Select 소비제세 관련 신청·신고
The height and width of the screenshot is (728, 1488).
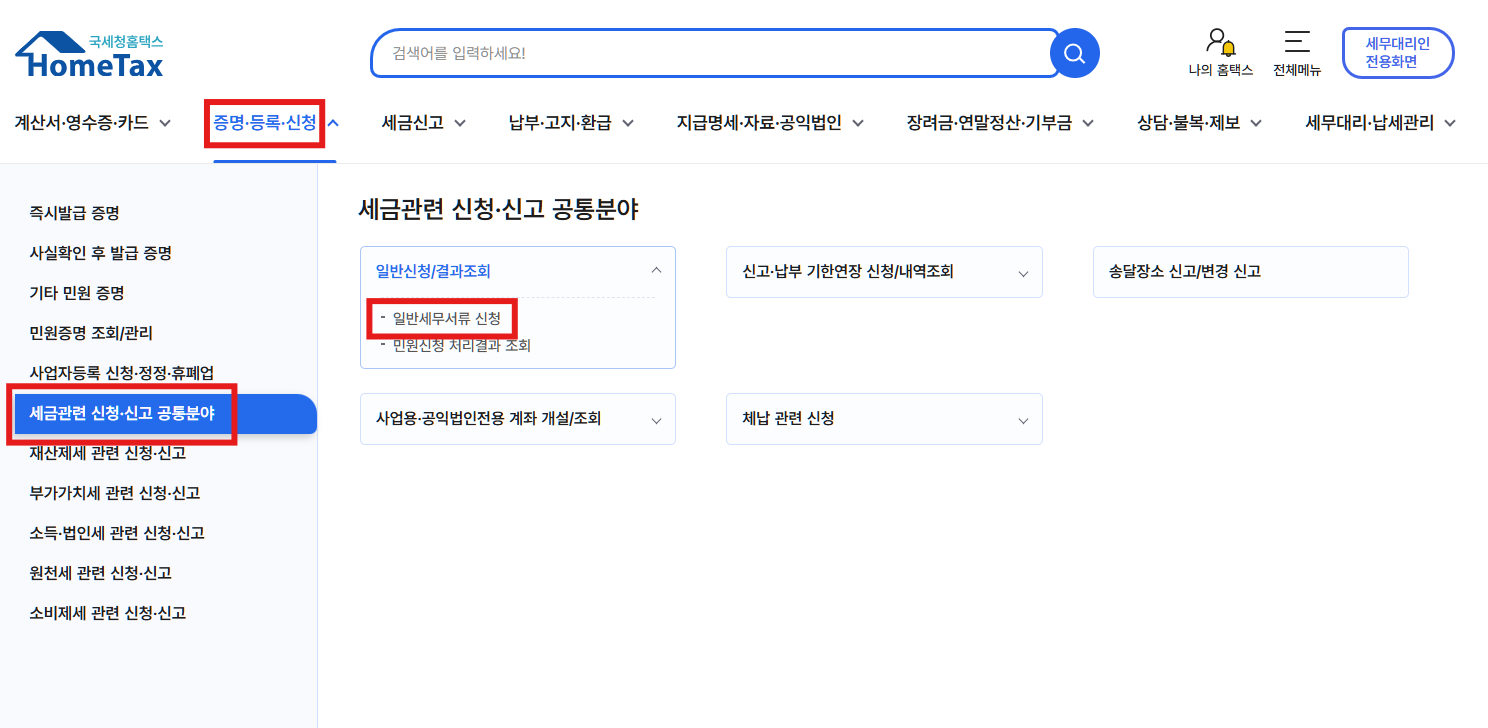pos(108,613)
